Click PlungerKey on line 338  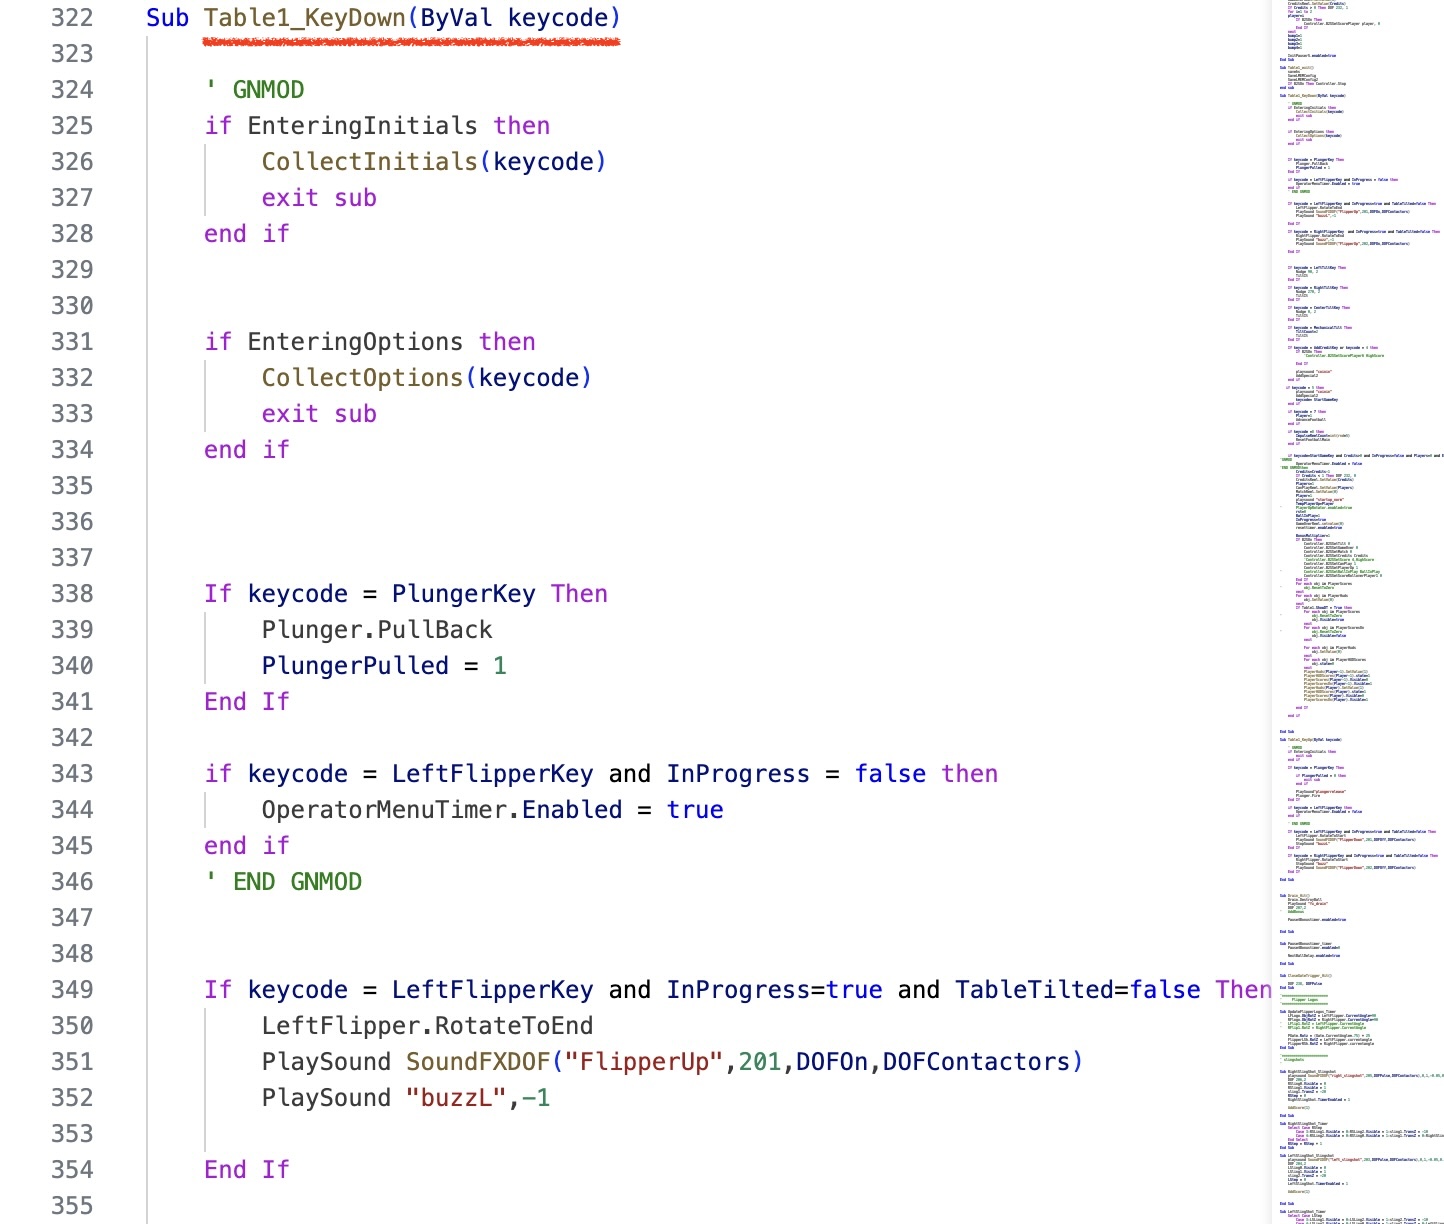click(463, 594)
